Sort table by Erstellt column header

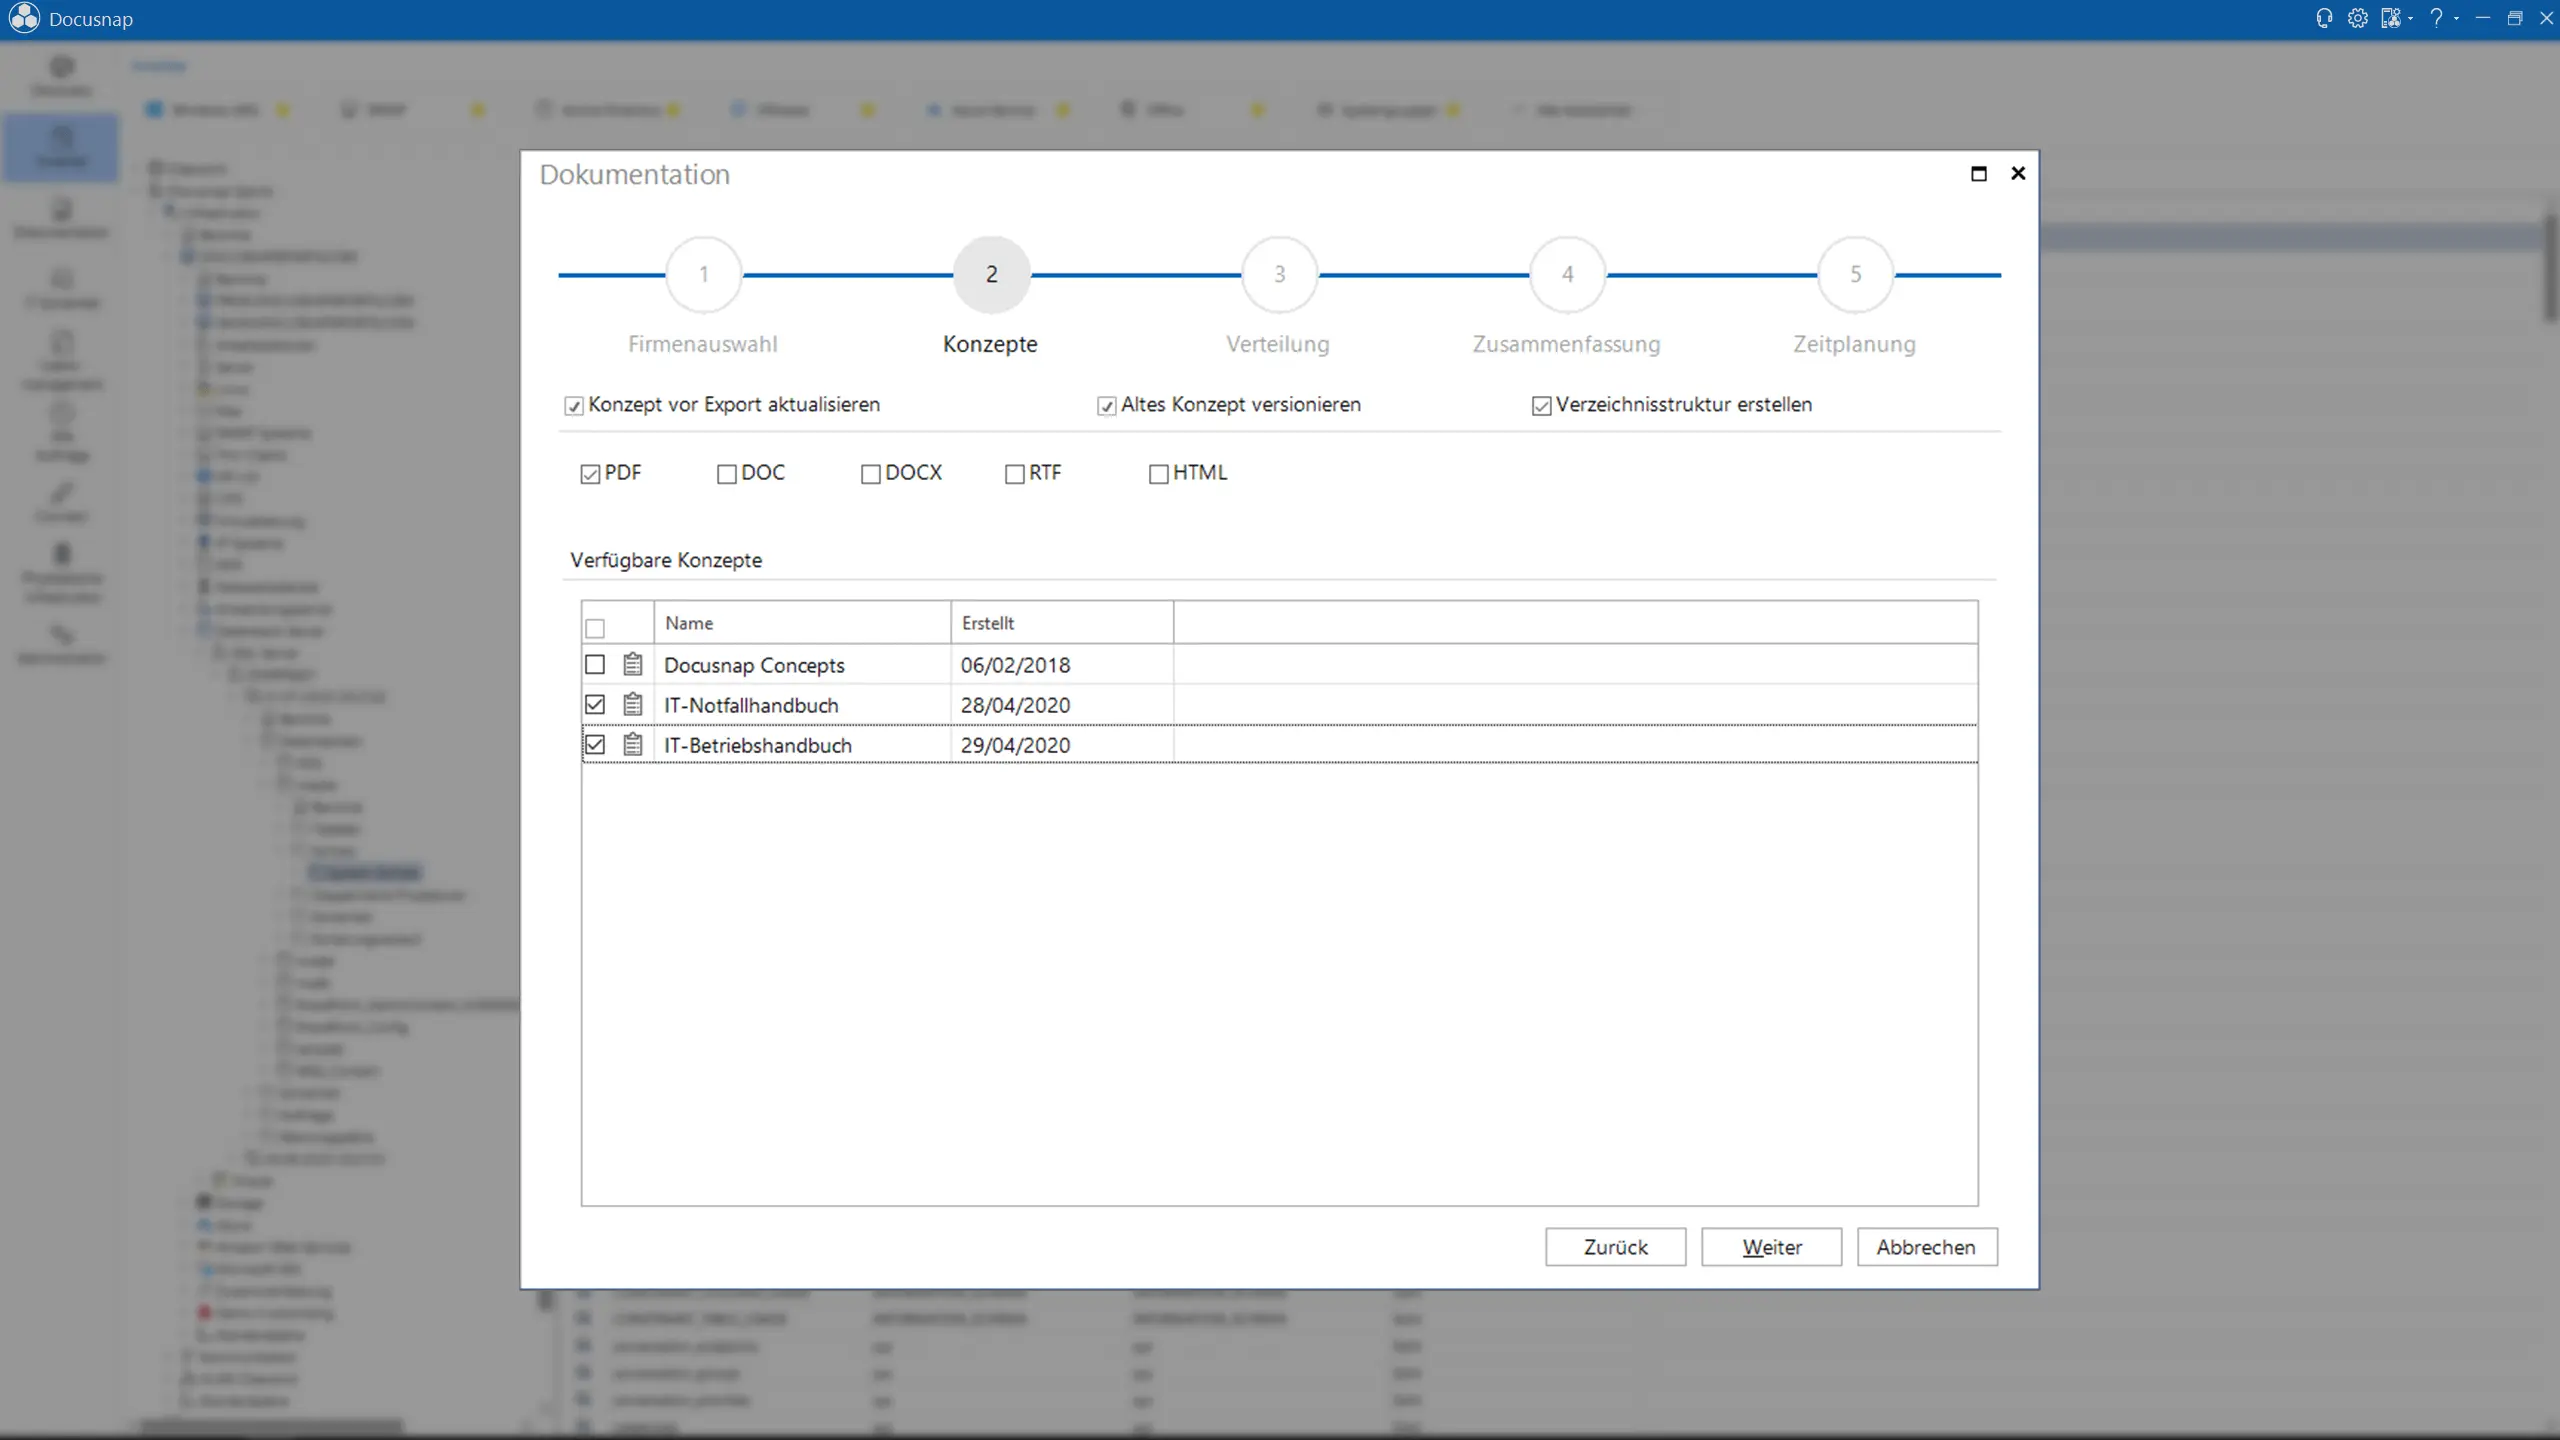(x=1062, y=623)
